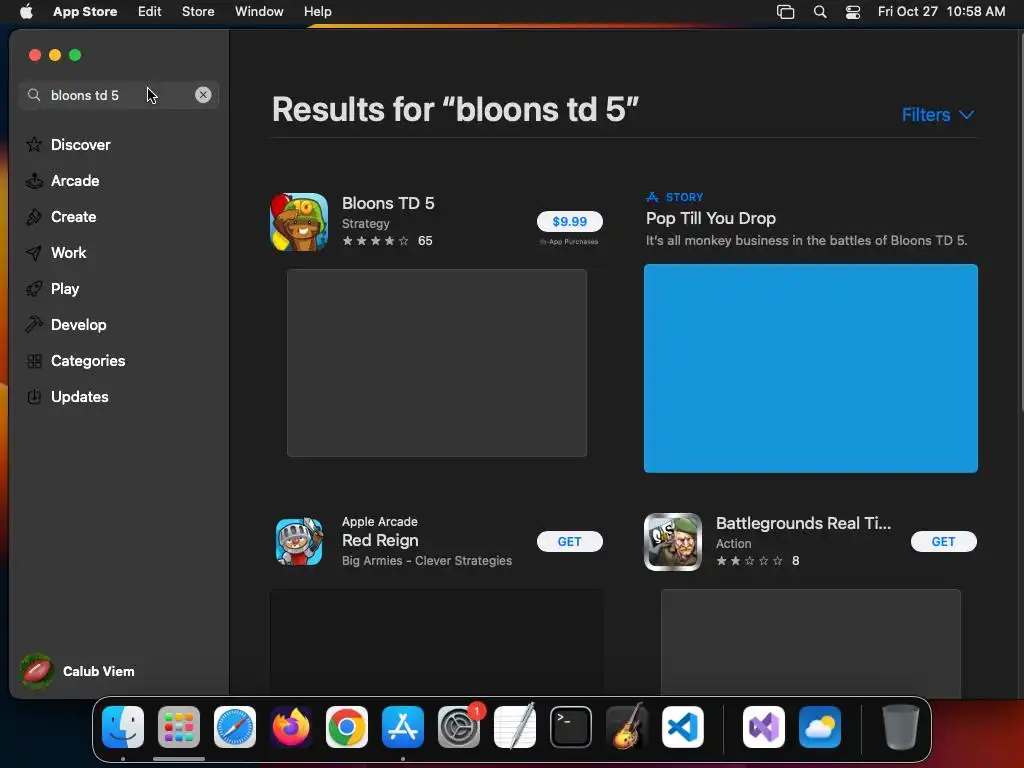Screen dimensions: 1024x768
Task: Open the Bloons TD 5 app icon
Action: (x=299, y=222)
